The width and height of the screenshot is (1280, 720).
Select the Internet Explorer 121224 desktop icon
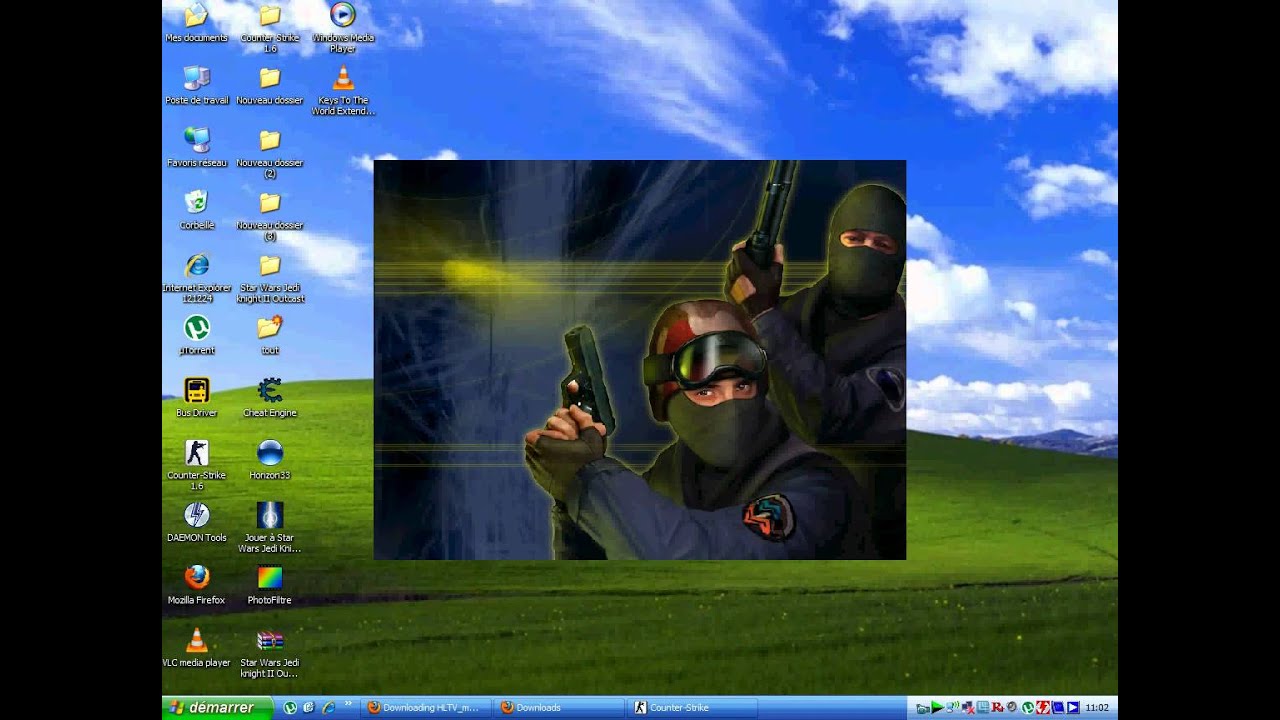[197, 278]
